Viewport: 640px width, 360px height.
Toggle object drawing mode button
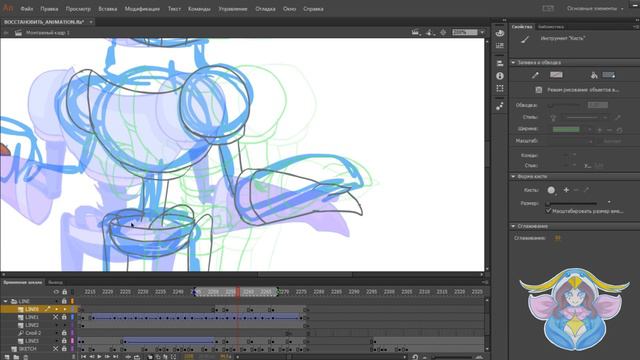pos(539,90)
